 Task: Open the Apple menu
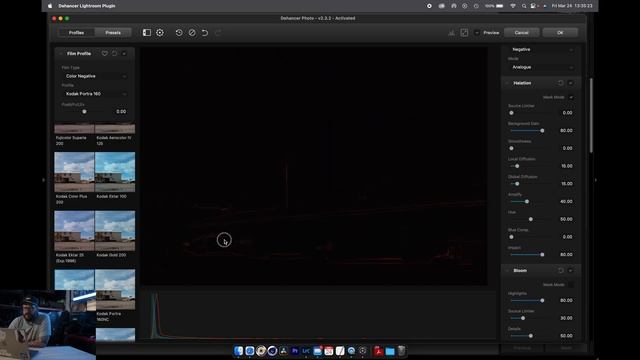[x=50, y=6]
